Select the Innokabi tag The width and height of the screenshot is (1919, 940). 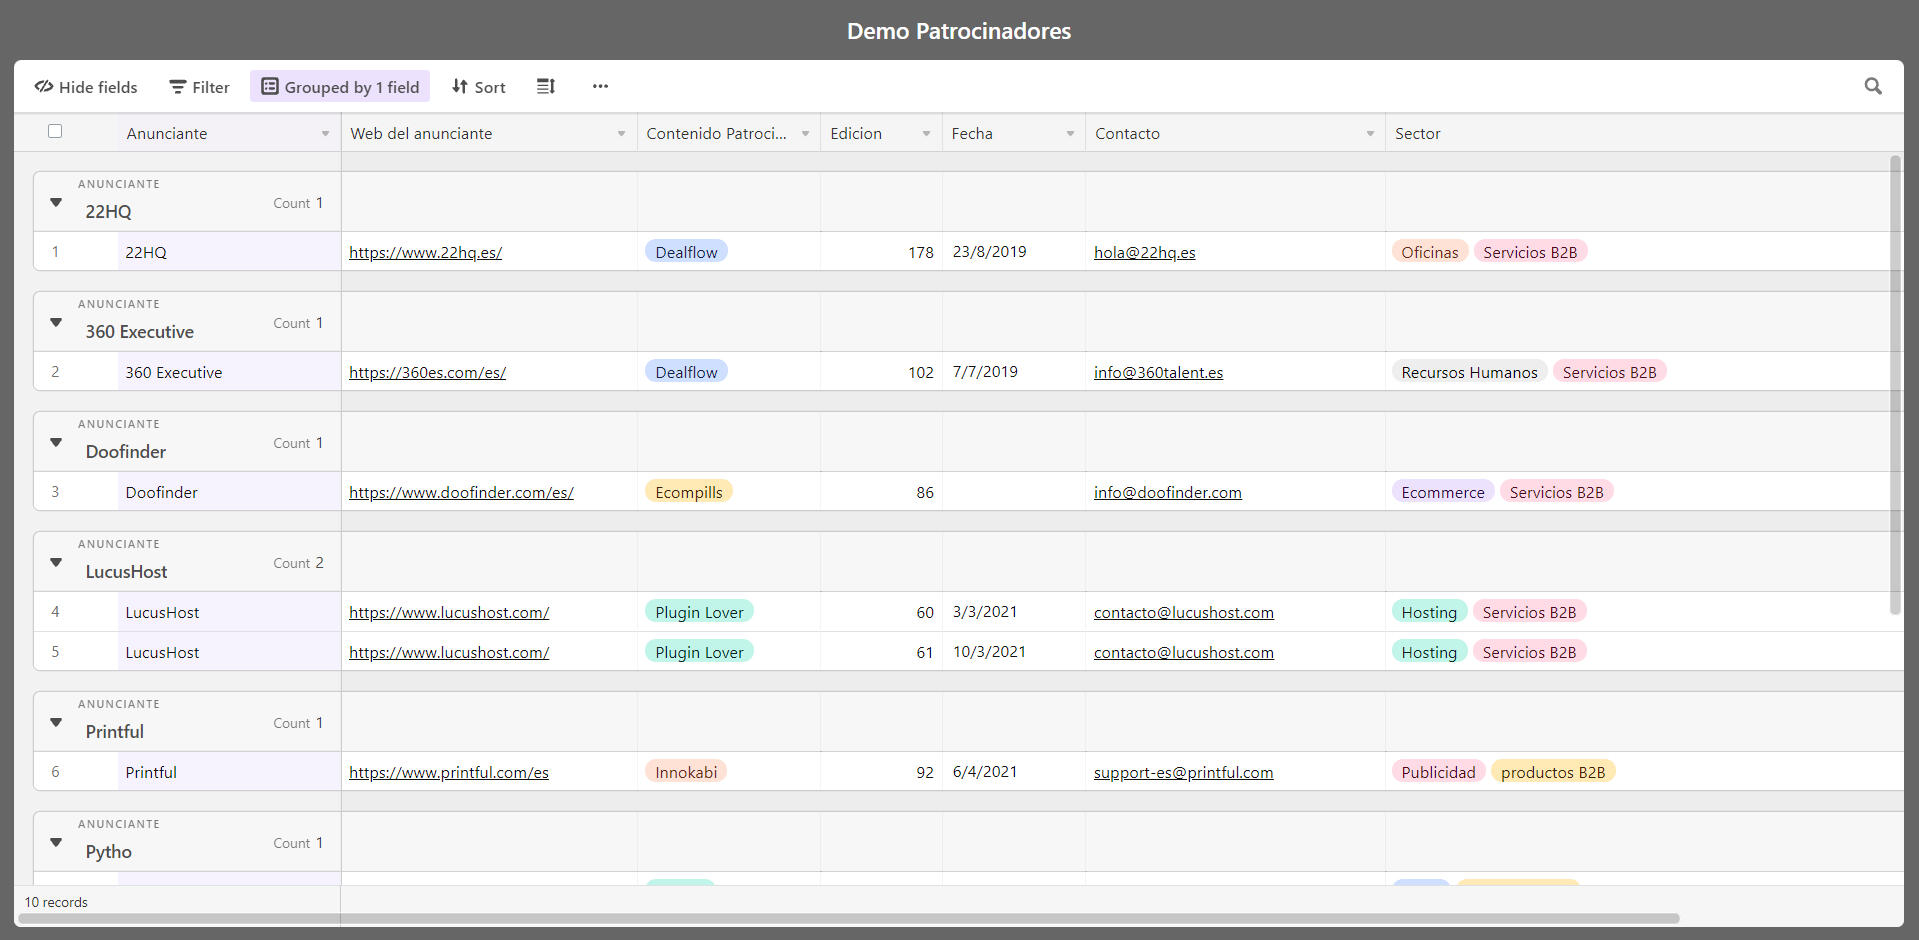[686, 772]
